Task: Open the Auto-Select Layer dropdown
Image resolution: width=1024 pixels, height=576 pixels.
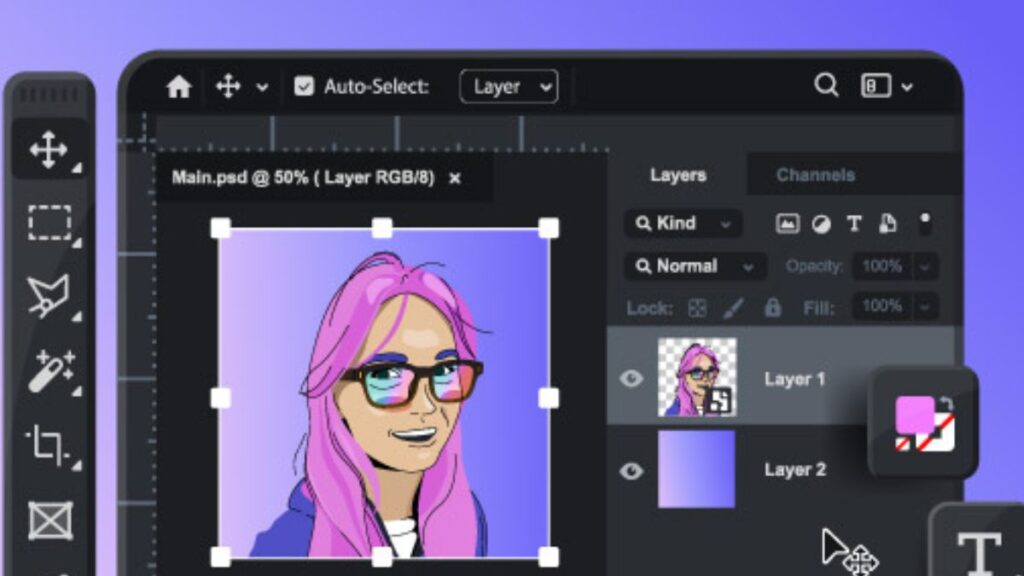Action: coord(509,86)
